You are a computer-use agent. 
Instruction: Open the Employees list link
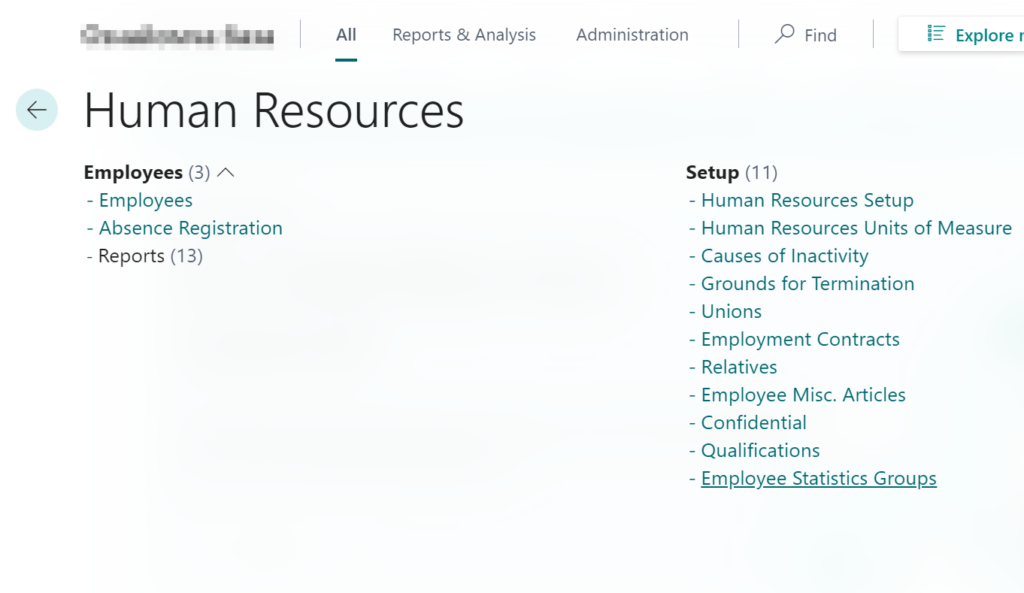pyautogui.click(x=145, y=201)
